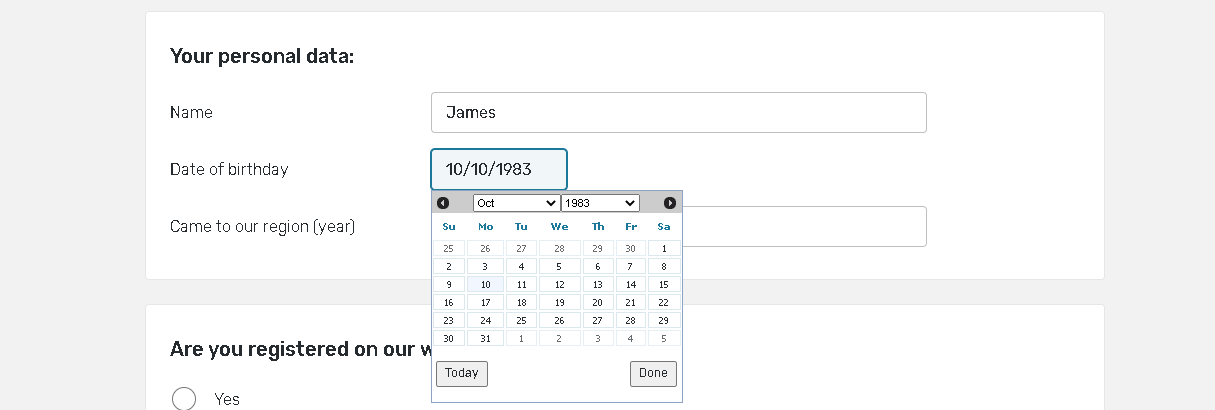Click the Came to our region field
The height and width of the screenshot is (410, 1215).
804,226
